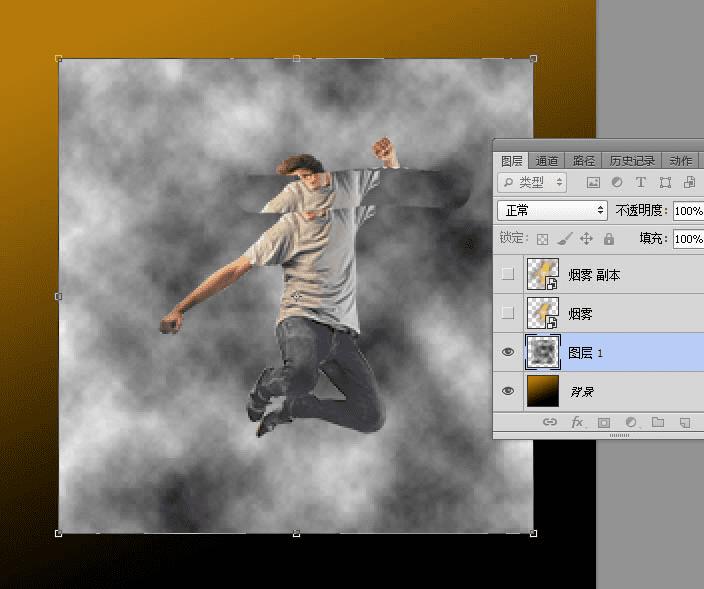Click the pixel layer filter icon

593,183
